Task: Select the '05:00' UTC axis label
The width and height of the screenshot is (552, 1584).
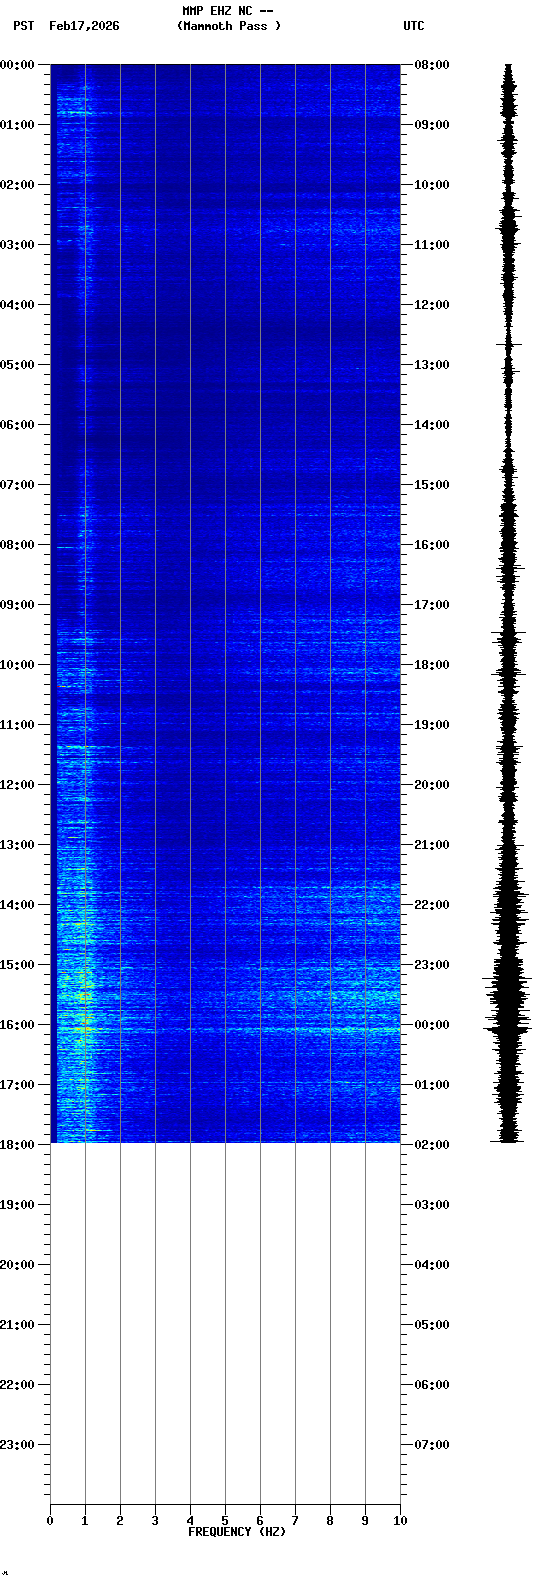Action: (432, 1325)
